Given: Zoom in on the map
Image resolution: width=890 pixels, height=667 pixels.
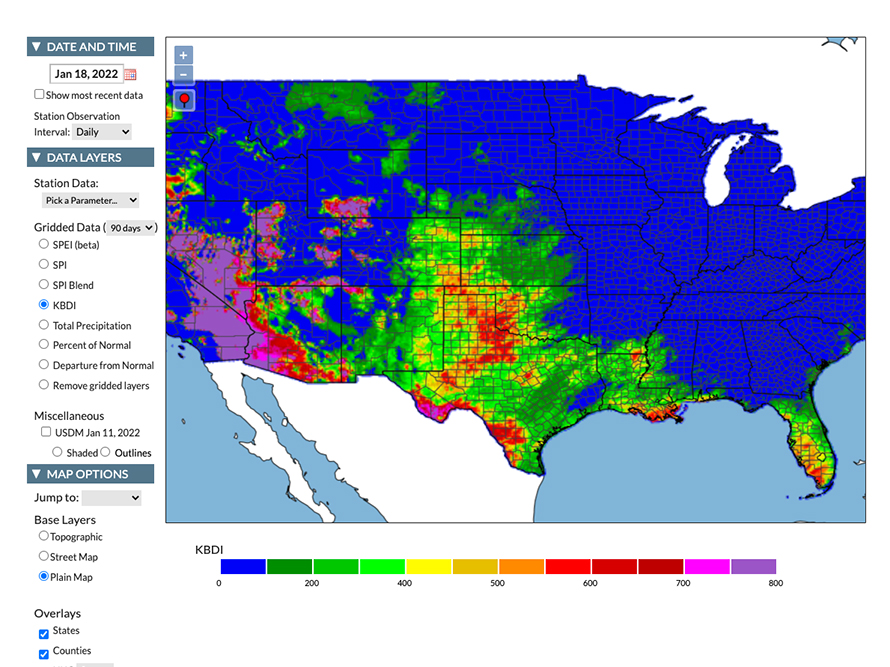Looking at the screenshot, I should pos(183,54).
